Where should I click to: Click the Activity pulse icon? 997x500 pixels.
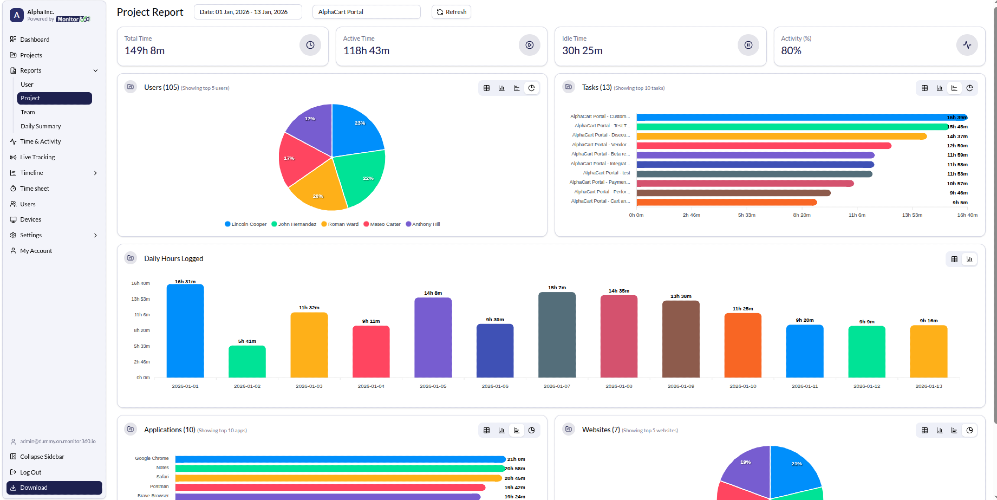[x=966, y=45]
